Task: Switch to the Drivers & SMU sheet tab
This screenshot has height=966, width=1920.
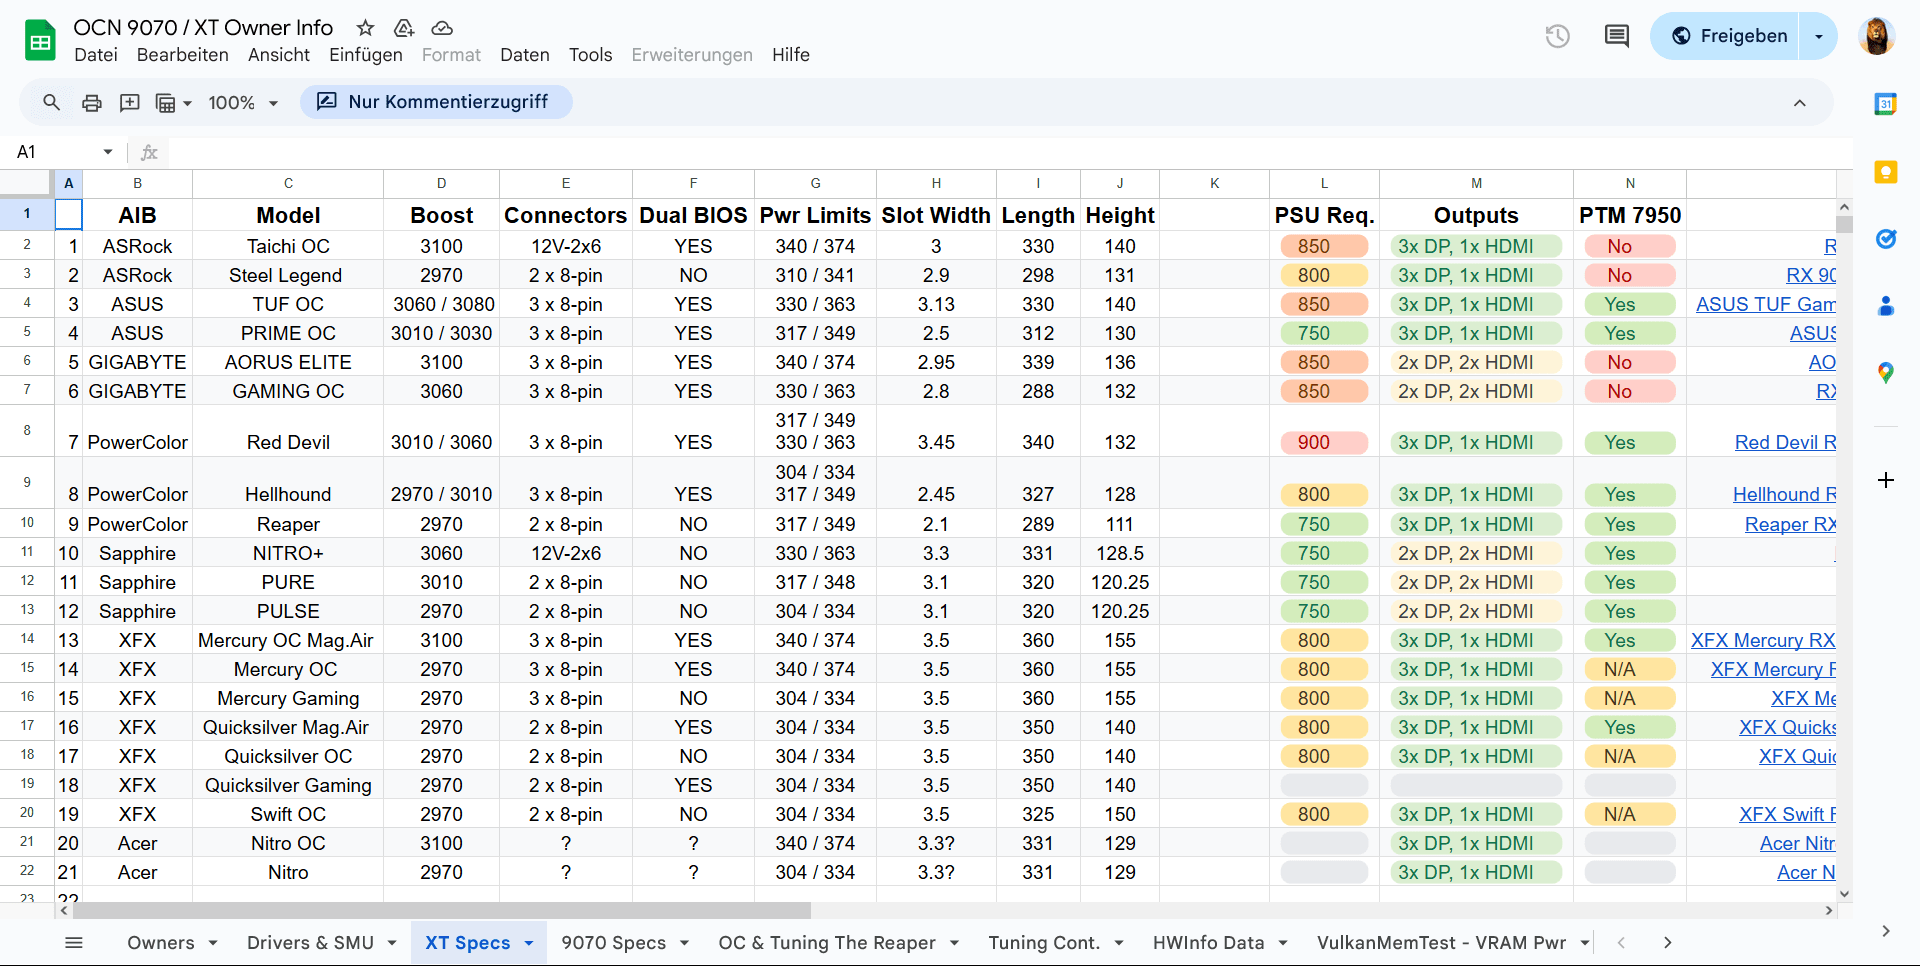Action: [x=310, y=943]
